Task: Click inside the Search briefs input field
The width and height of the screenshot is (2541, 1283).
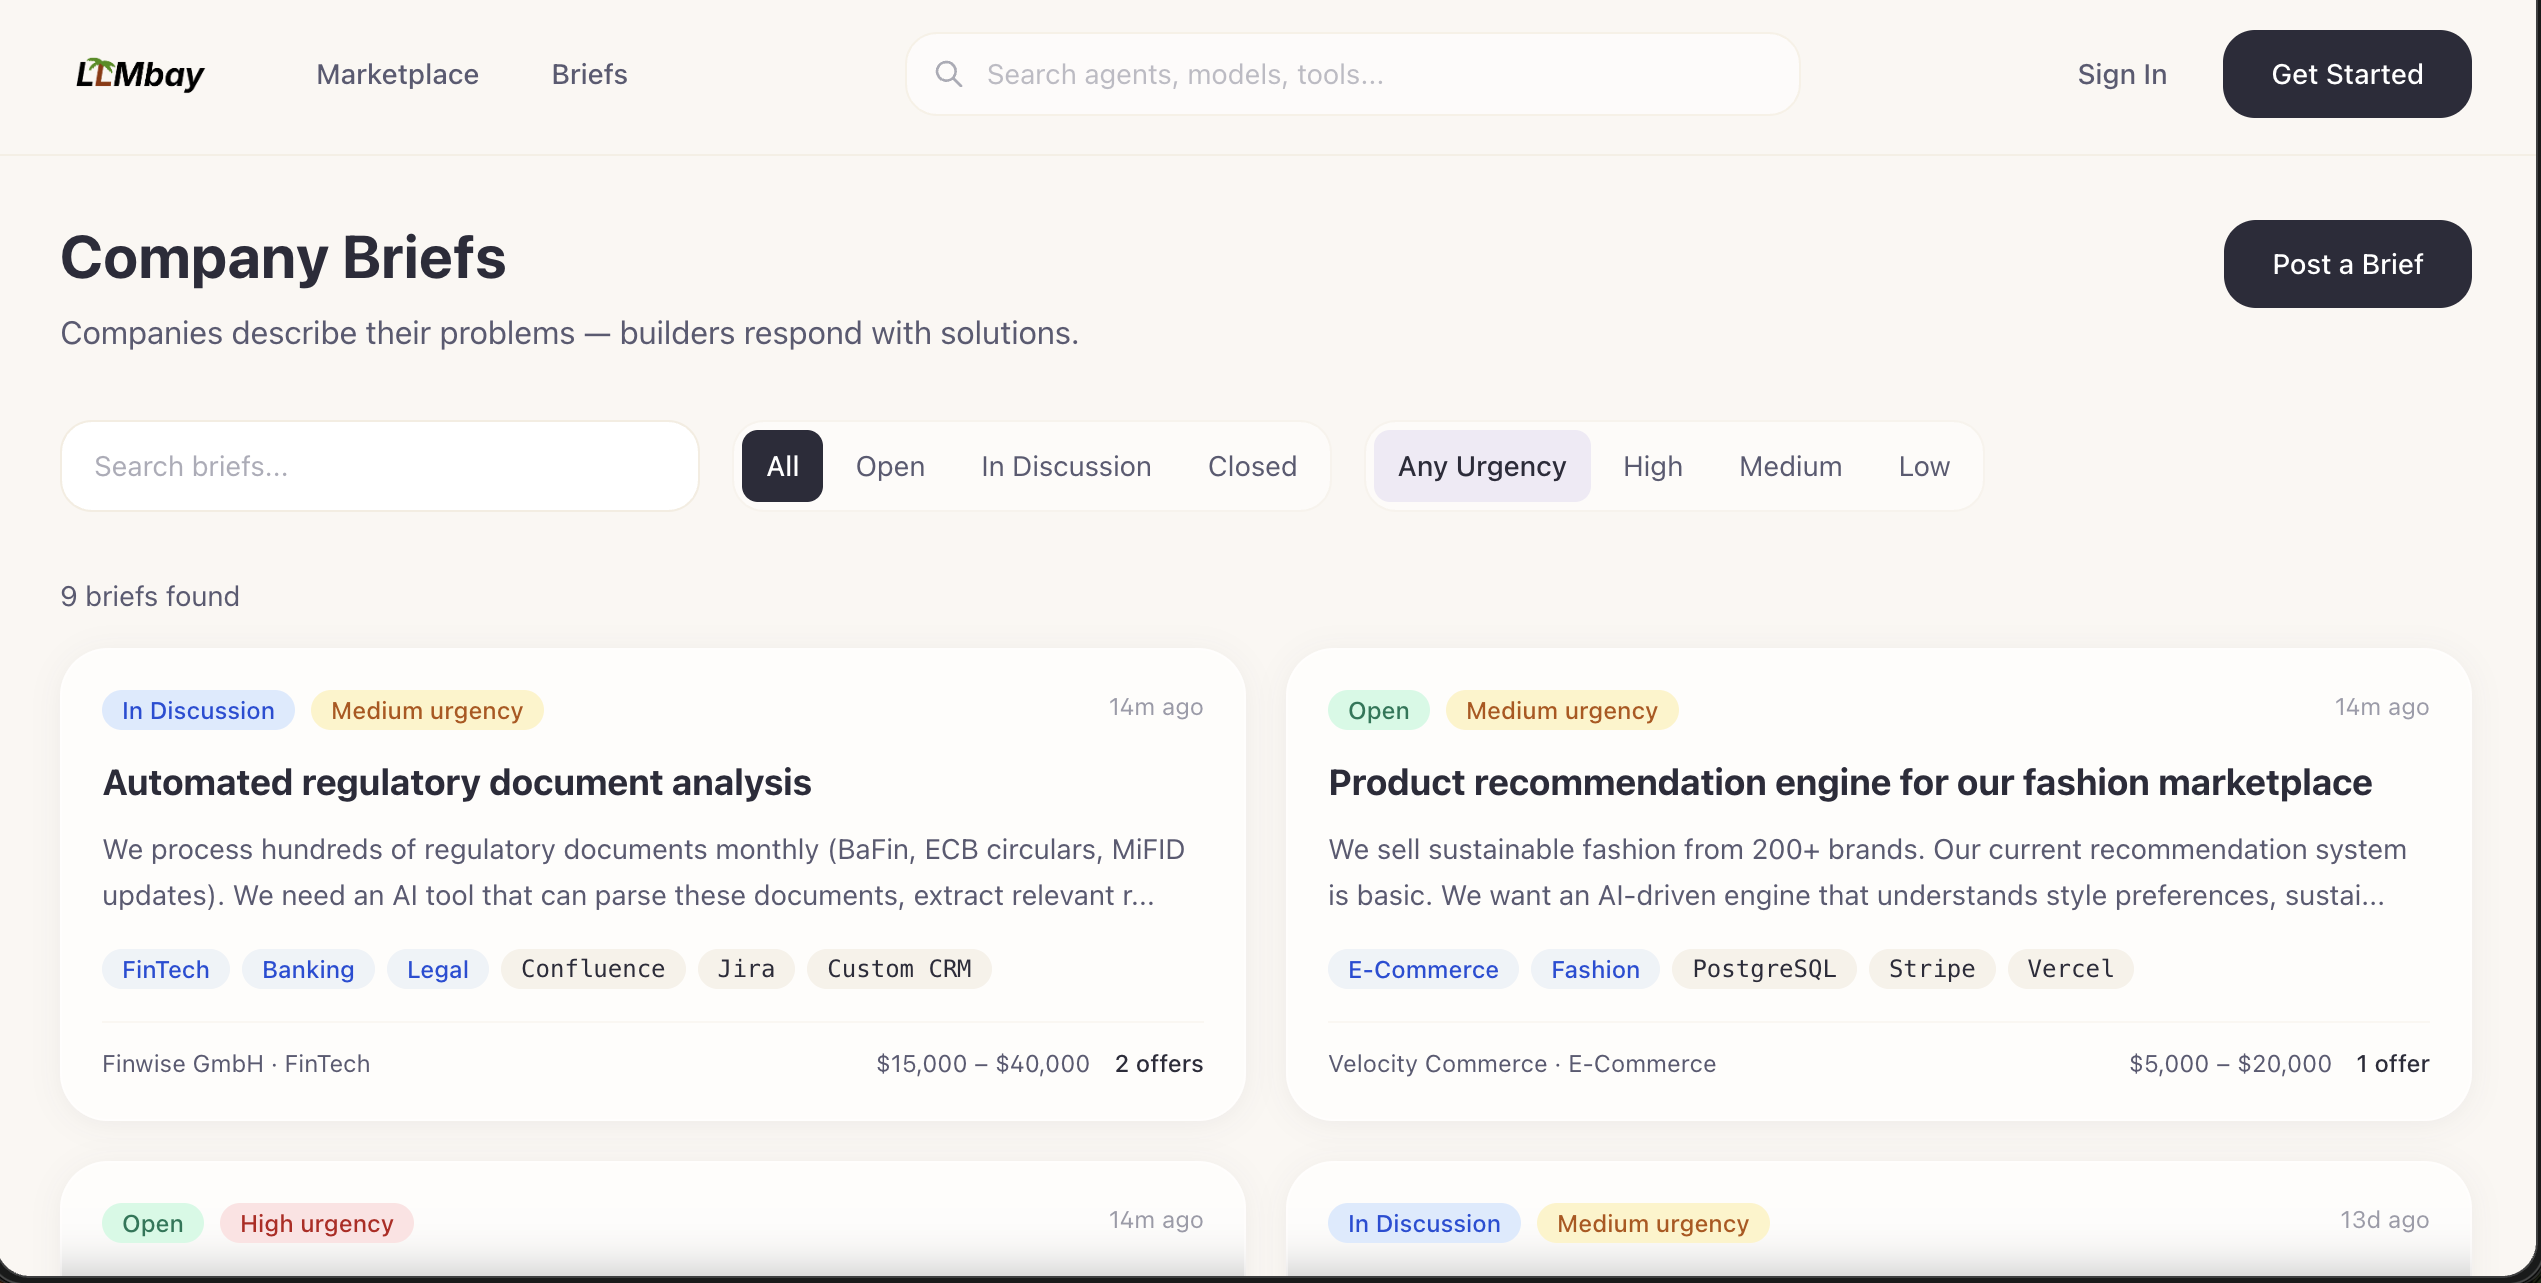Action: coord(378,466)
